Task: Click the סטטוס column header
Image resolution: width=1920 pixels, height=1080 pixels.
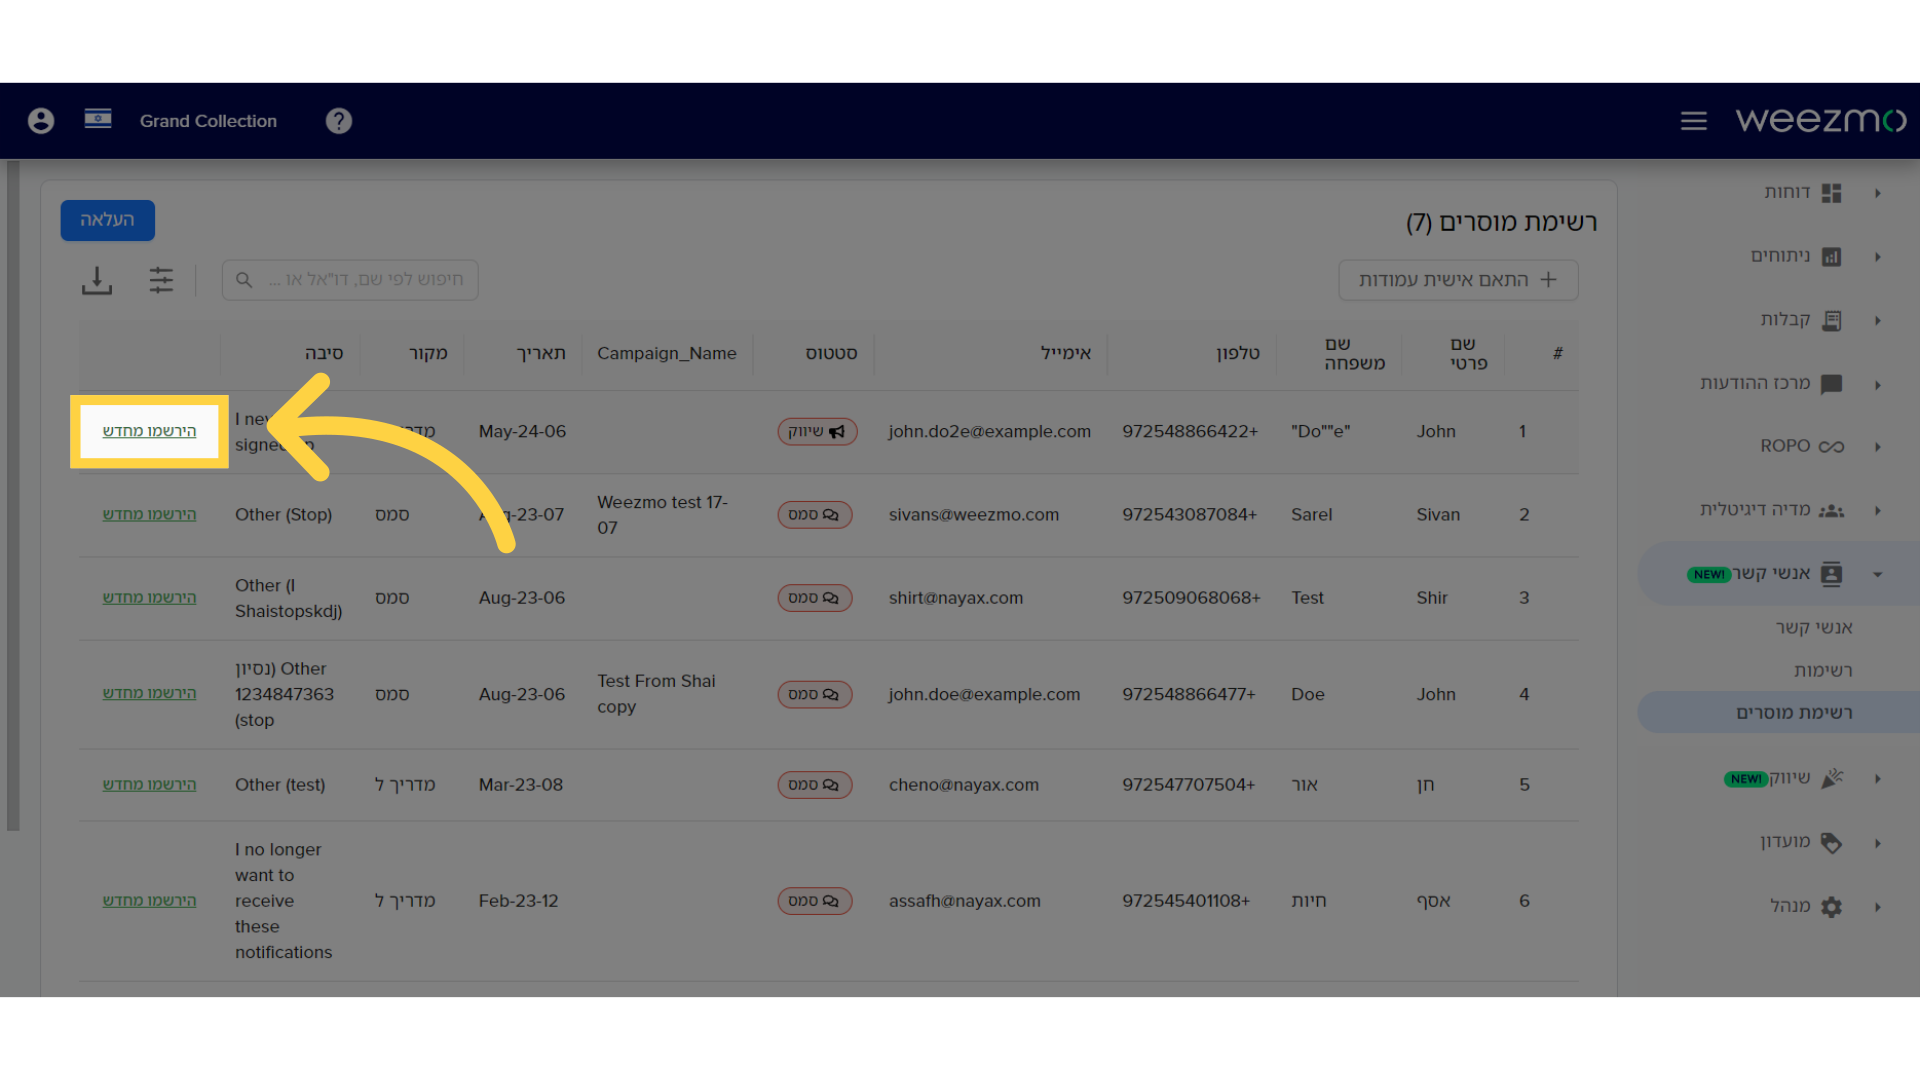Action: [832, 354]
